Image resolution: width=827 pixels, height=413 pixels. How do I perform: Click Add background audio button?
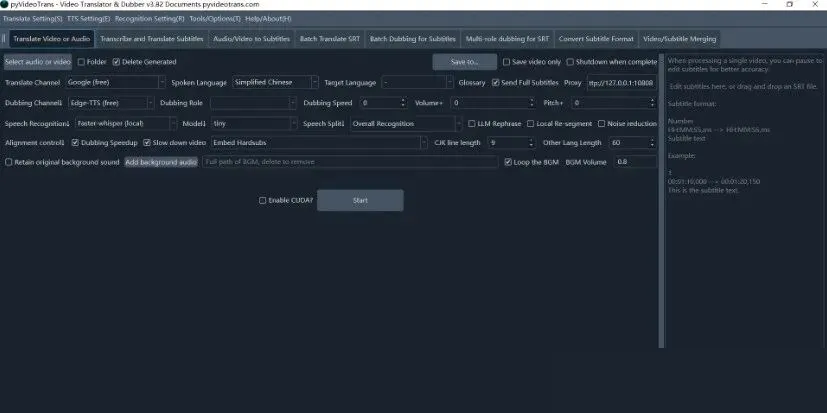point(161,162)
